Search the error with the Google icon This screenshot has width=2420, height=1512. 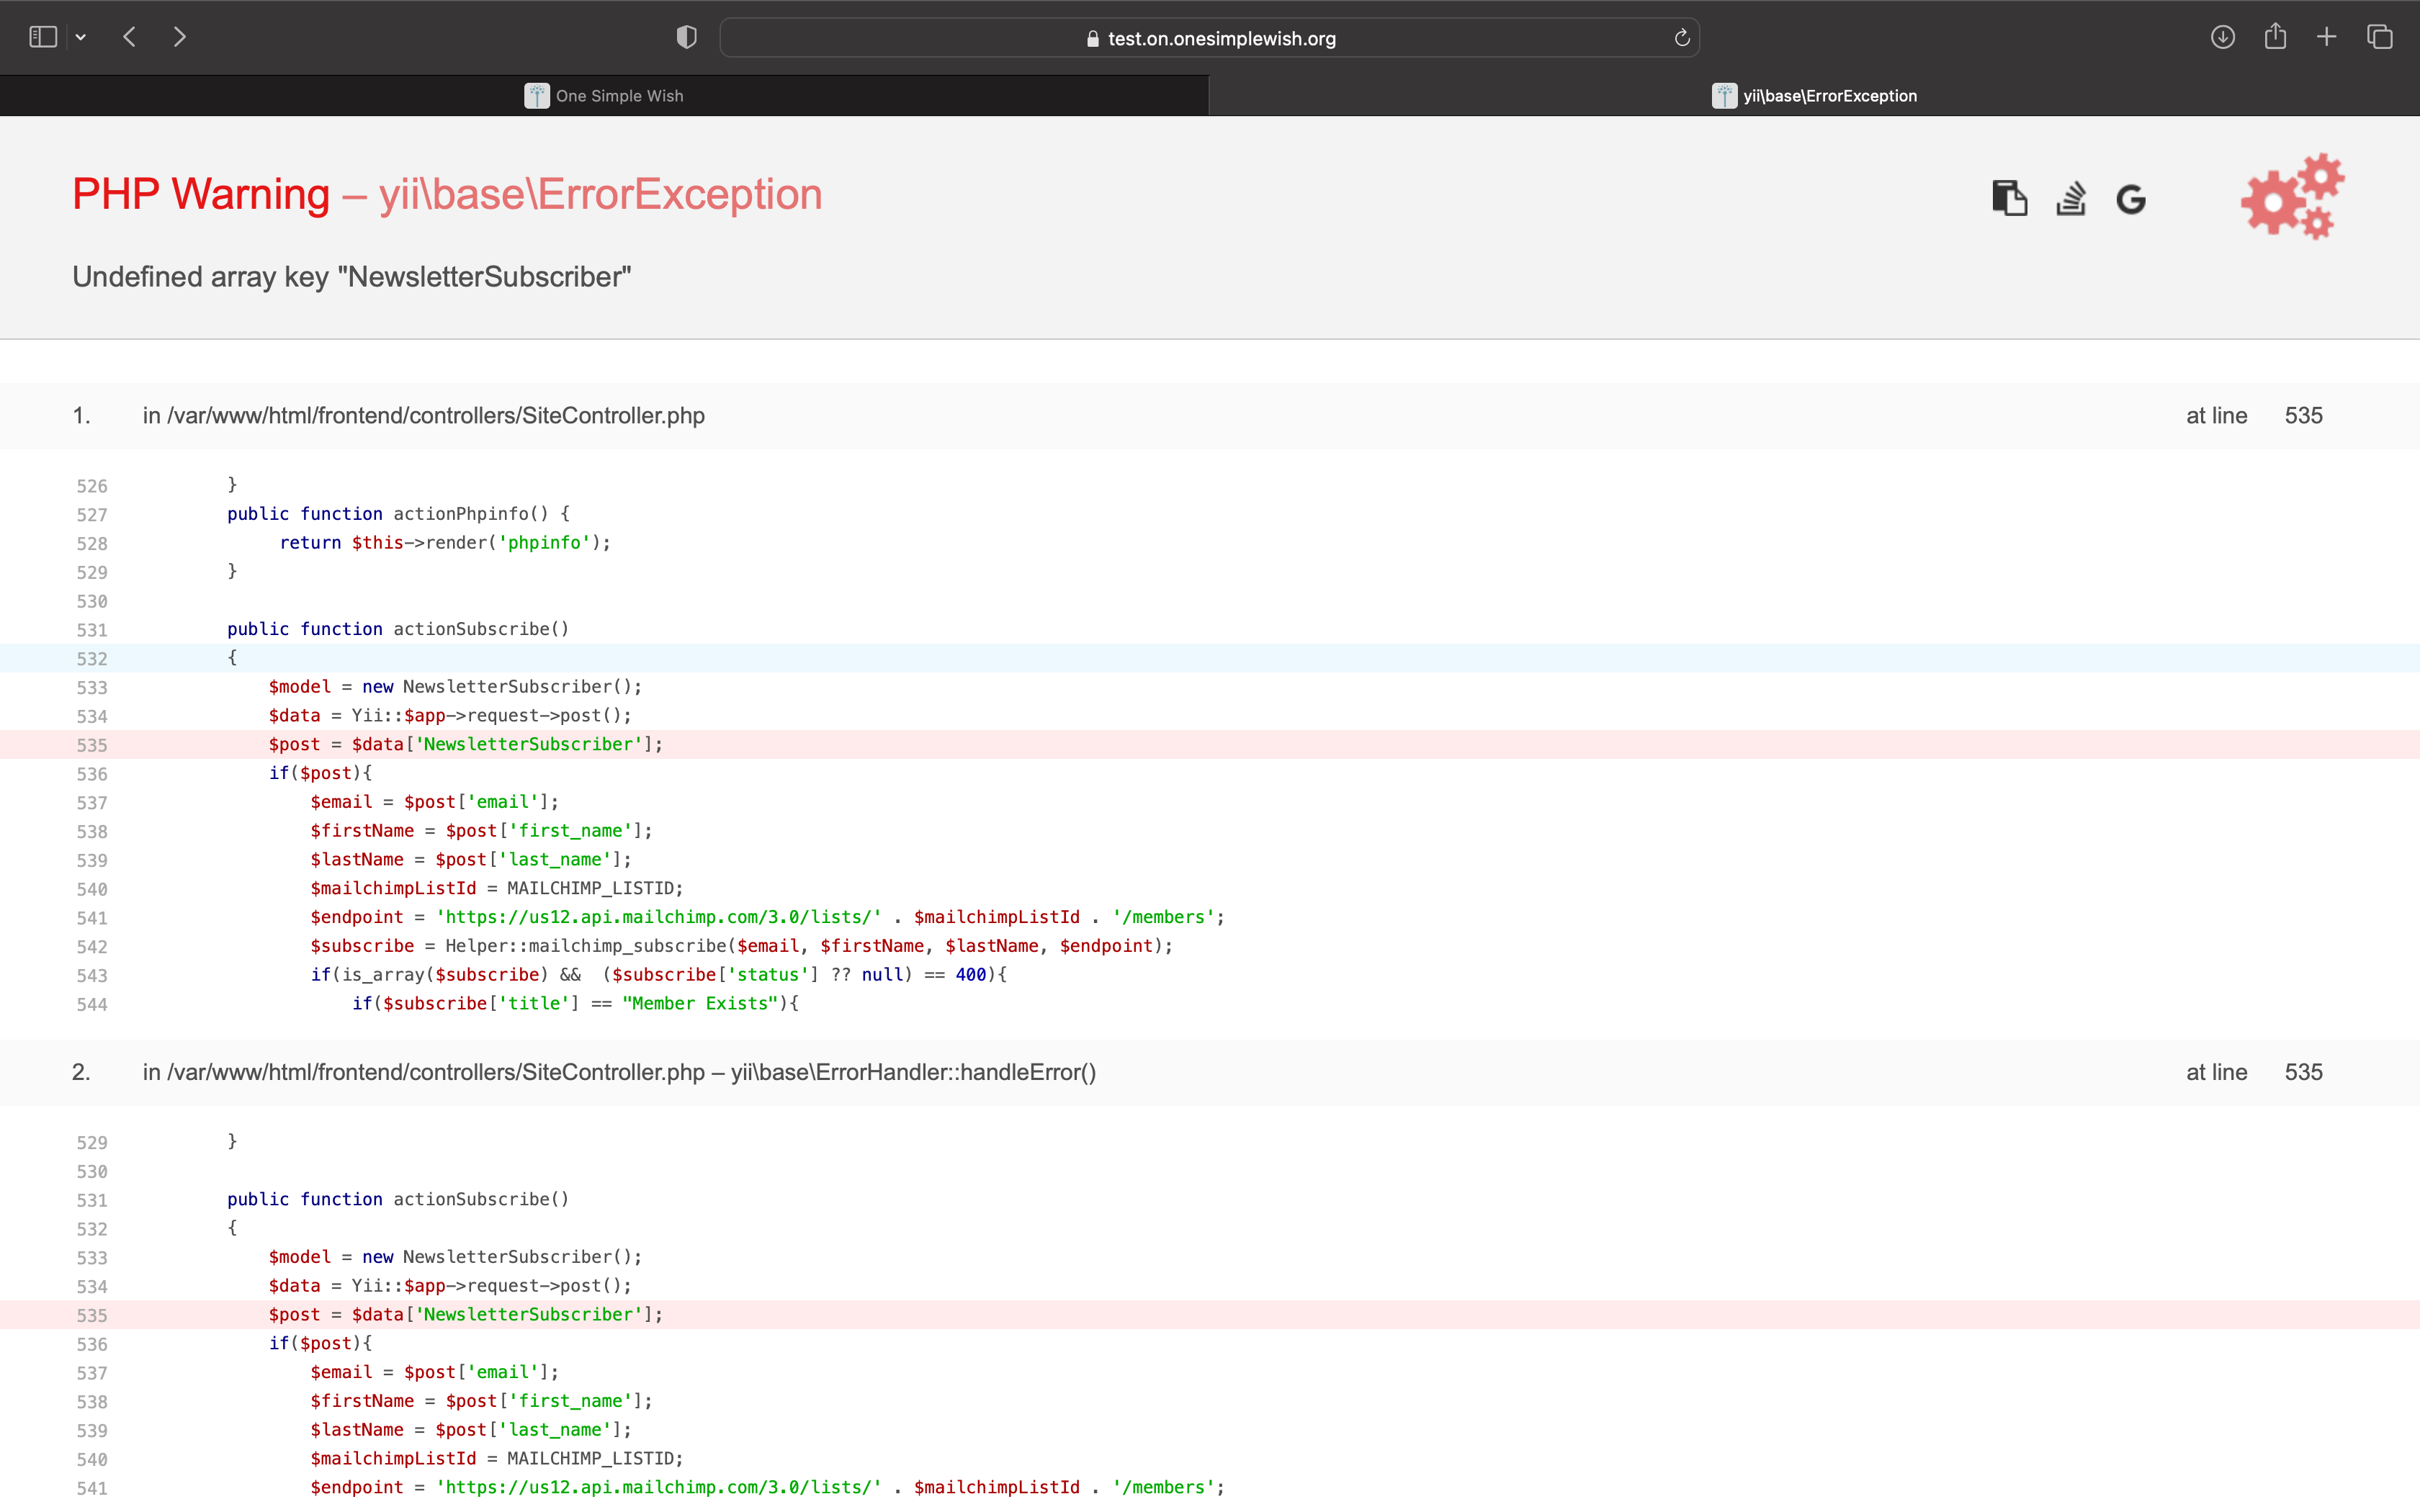[2131, 199]
